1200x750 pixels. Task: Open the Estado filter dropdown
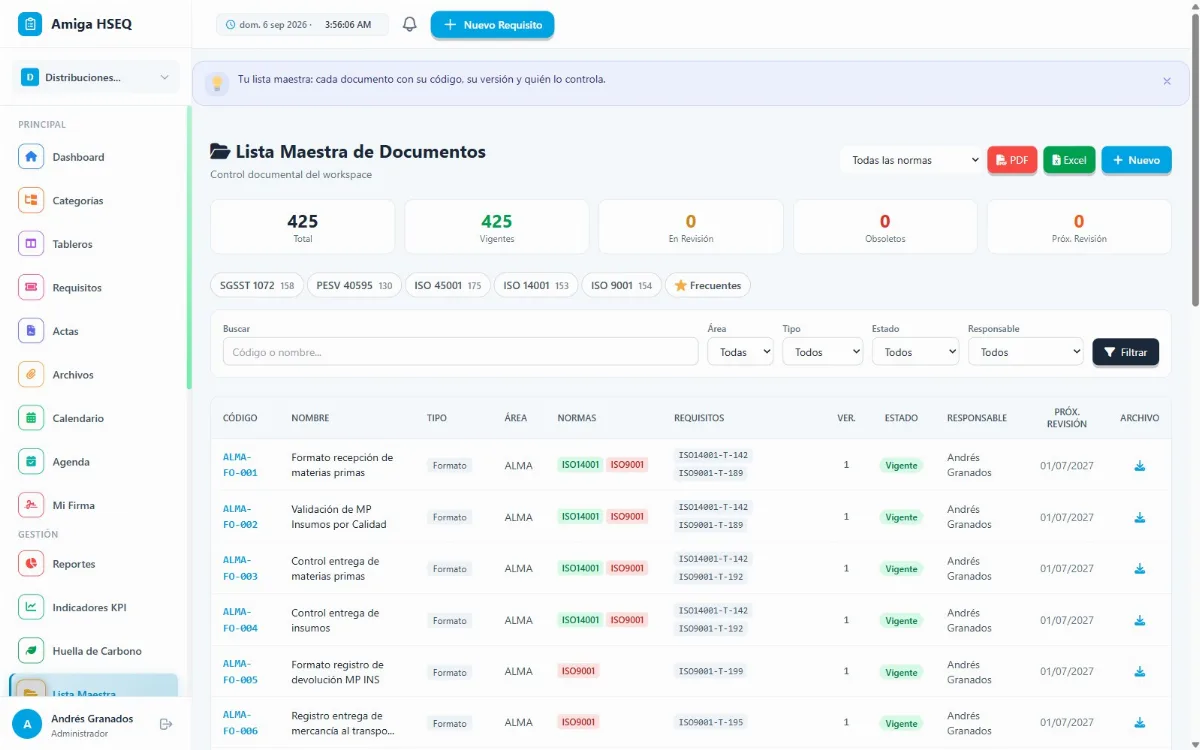pos(915,352)
